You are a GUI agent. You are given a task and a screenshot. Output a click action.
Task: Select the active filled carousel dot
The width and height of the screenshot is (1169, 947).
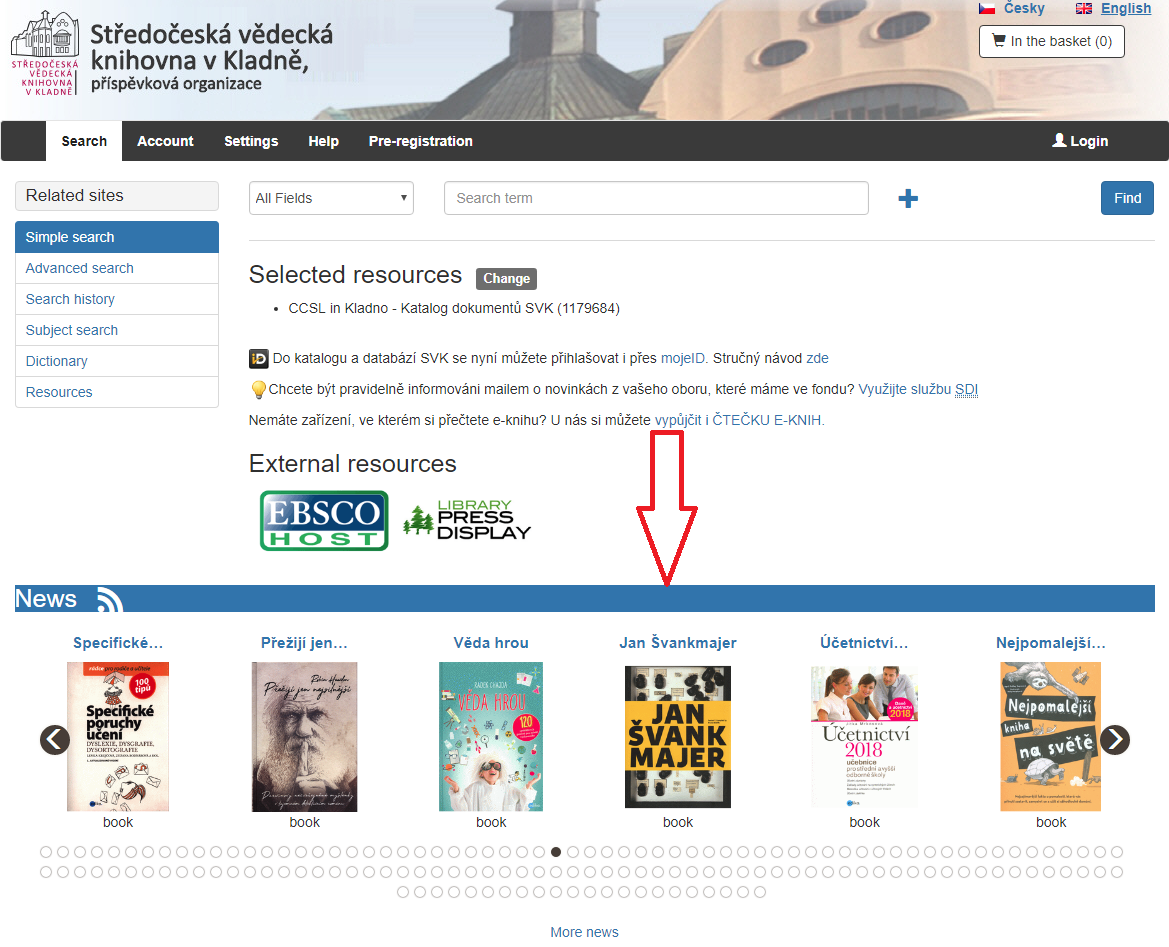pos(556,852)
